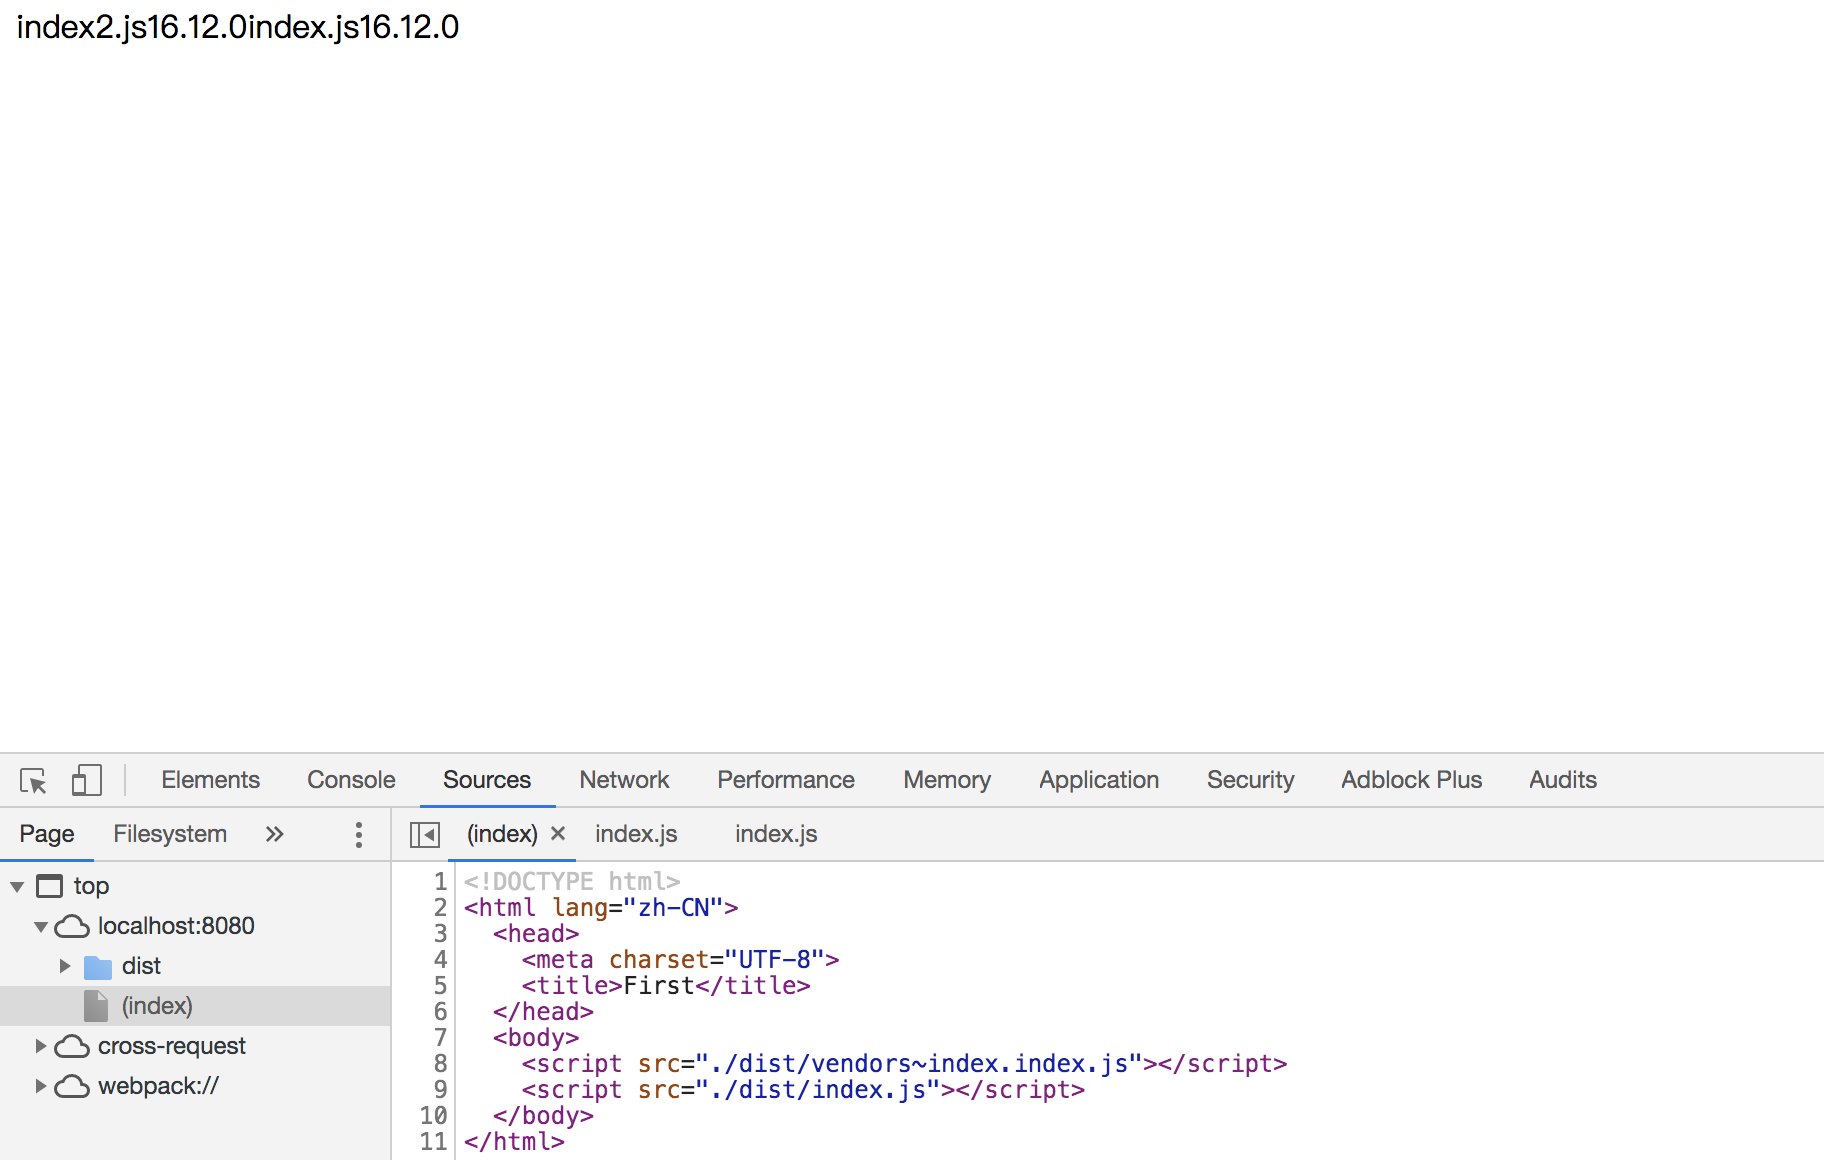This screenshot has height=1160, width=1824.
Task: Click line number 8 in the gutter
Action: (x=440, y=1064)
